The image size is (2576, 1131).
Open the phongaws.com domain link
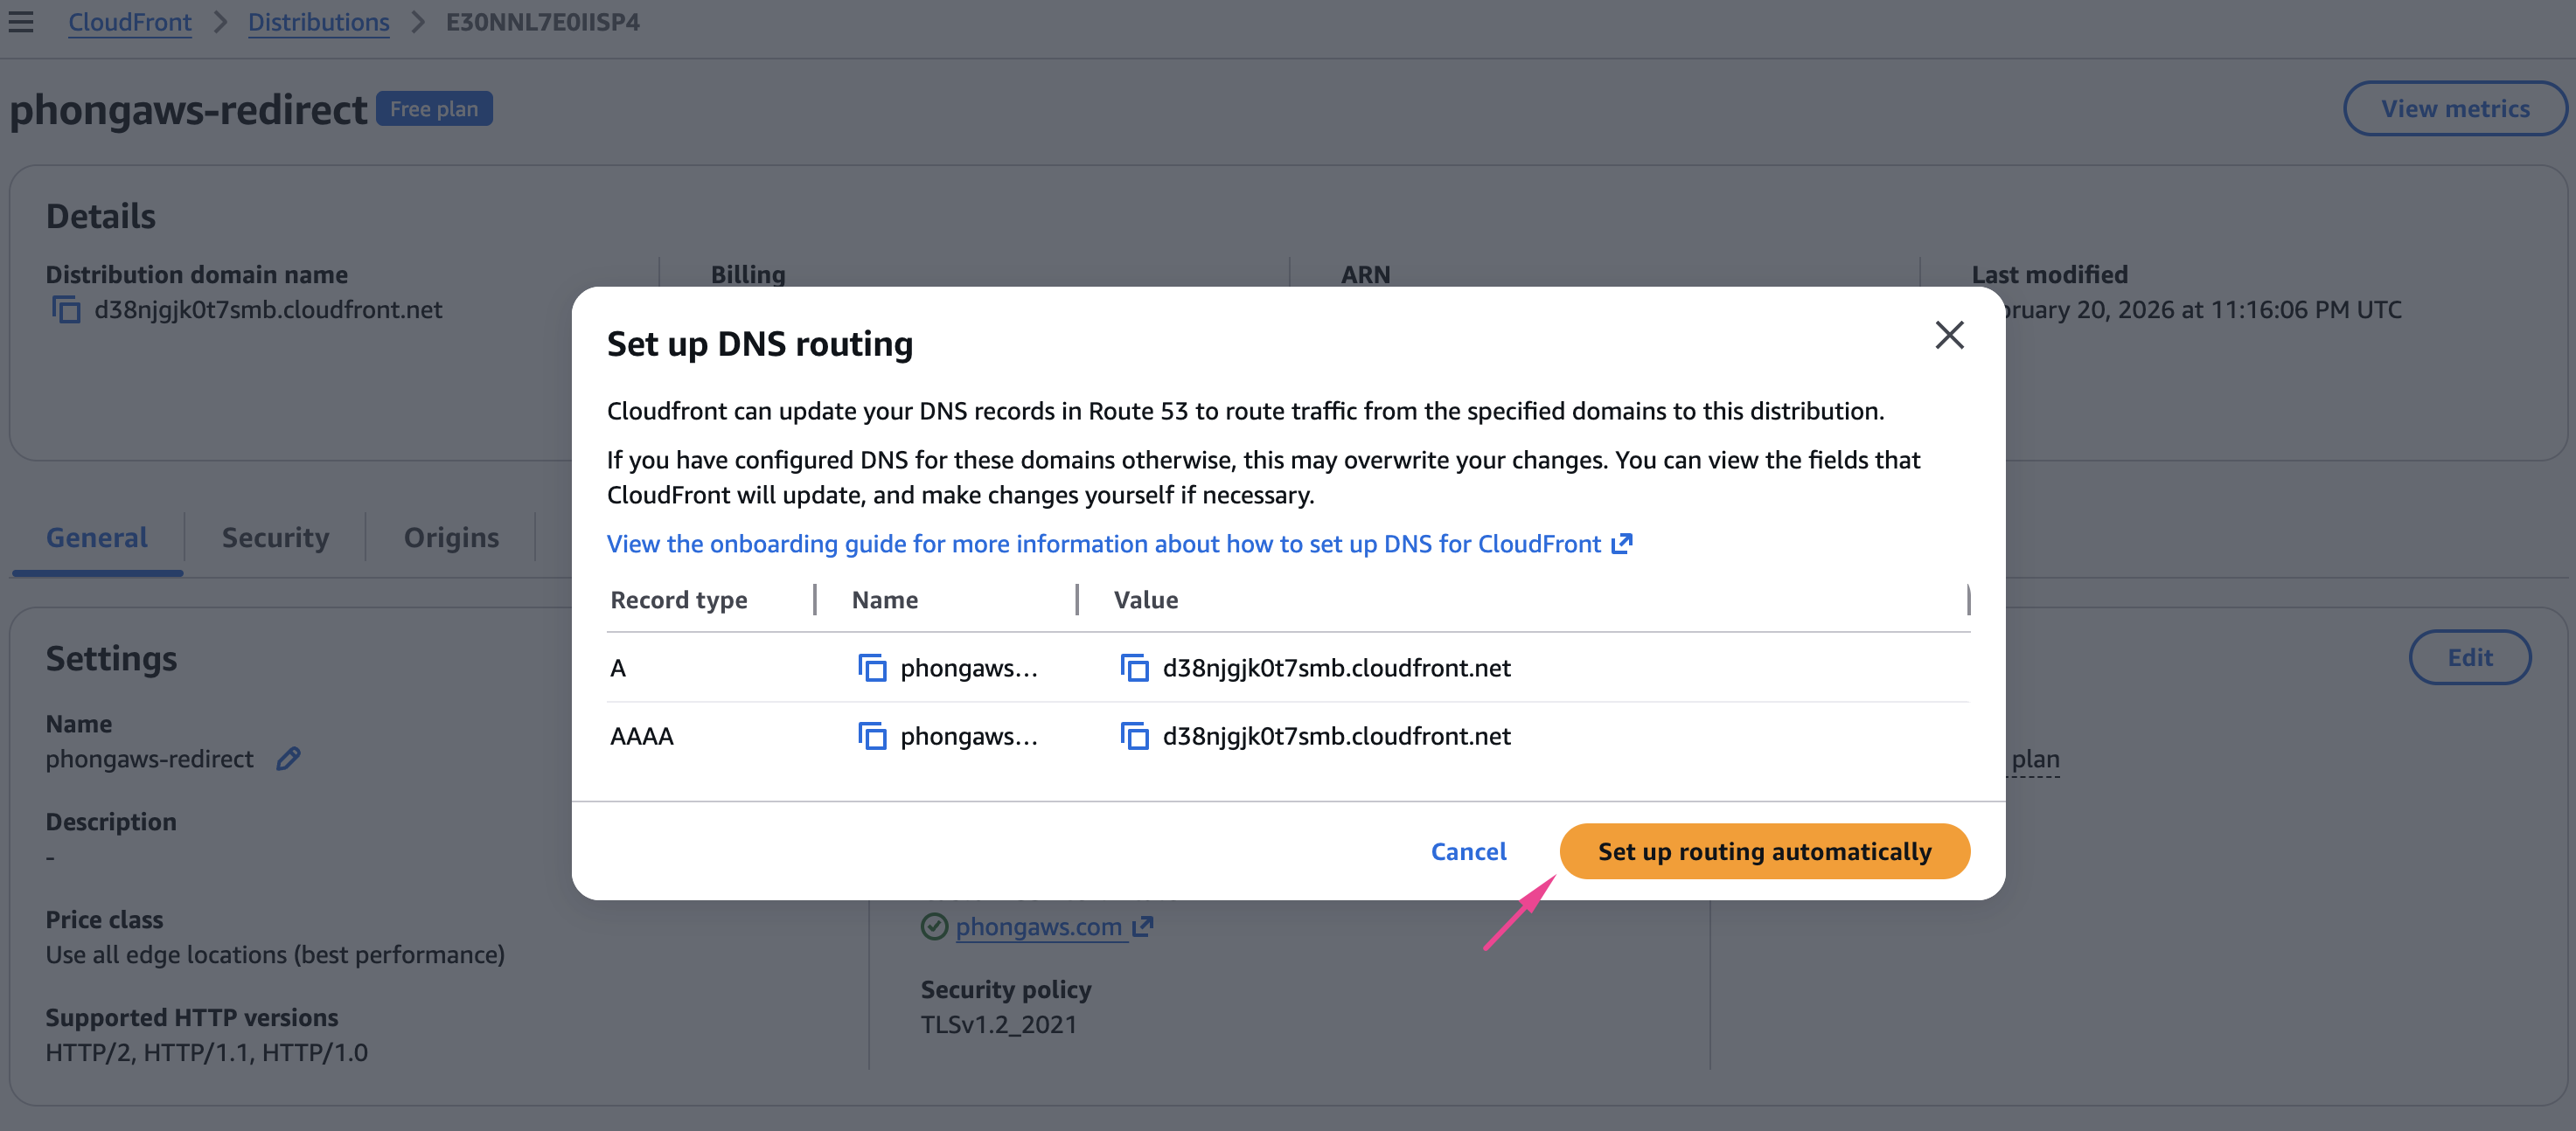pyautogui.click(x=1039, y=927)
